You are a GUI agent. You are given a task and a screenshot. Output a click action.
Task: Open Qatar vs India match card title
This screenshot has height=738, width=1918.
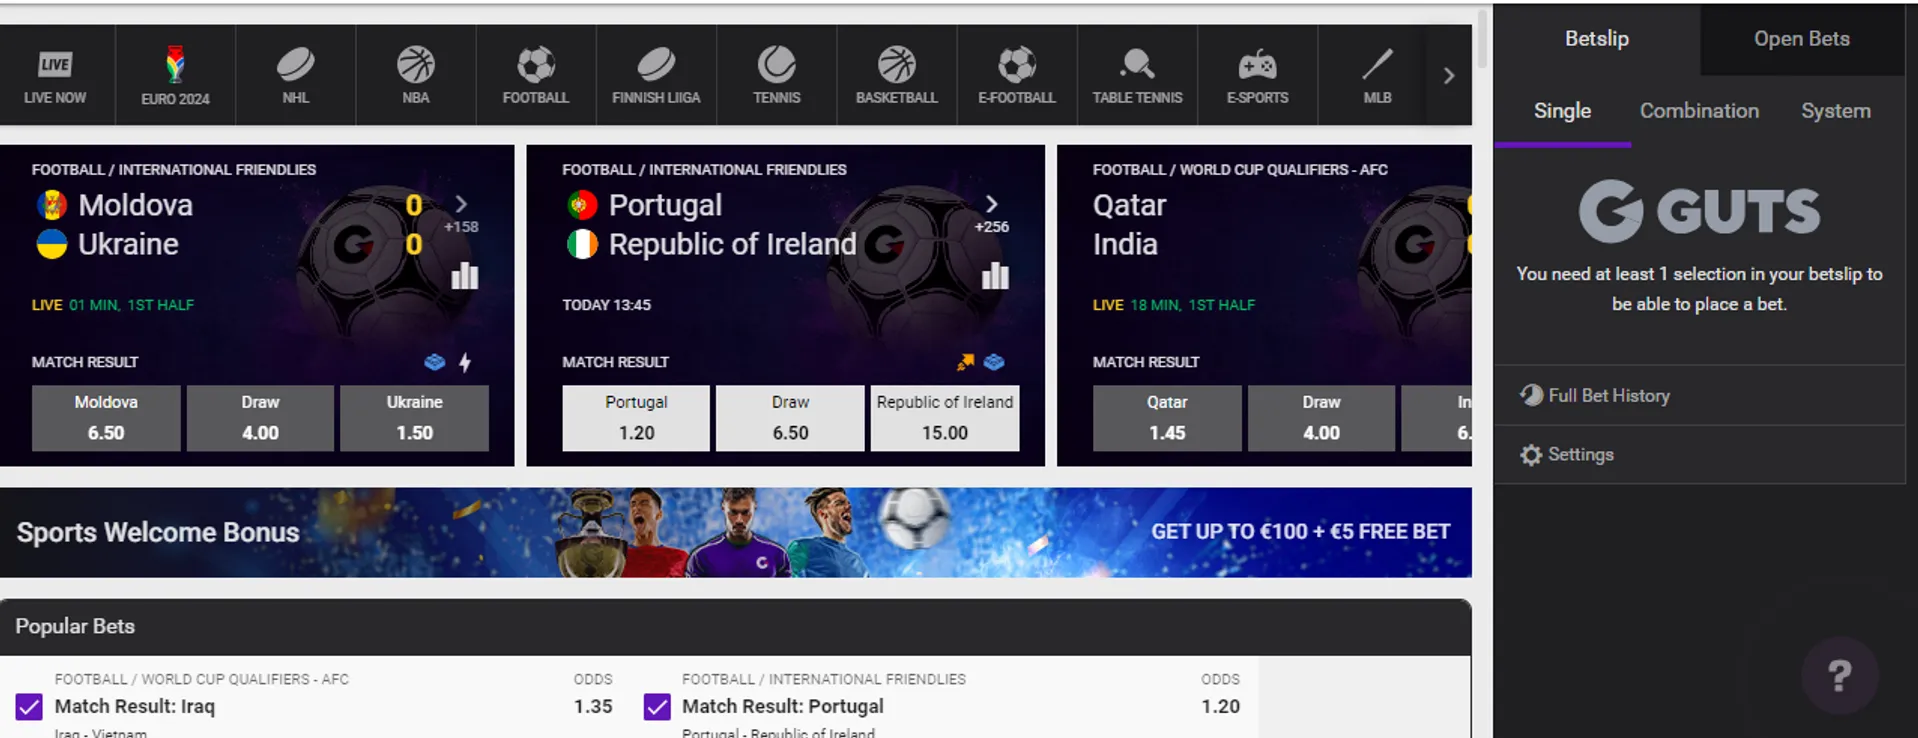1129,224
